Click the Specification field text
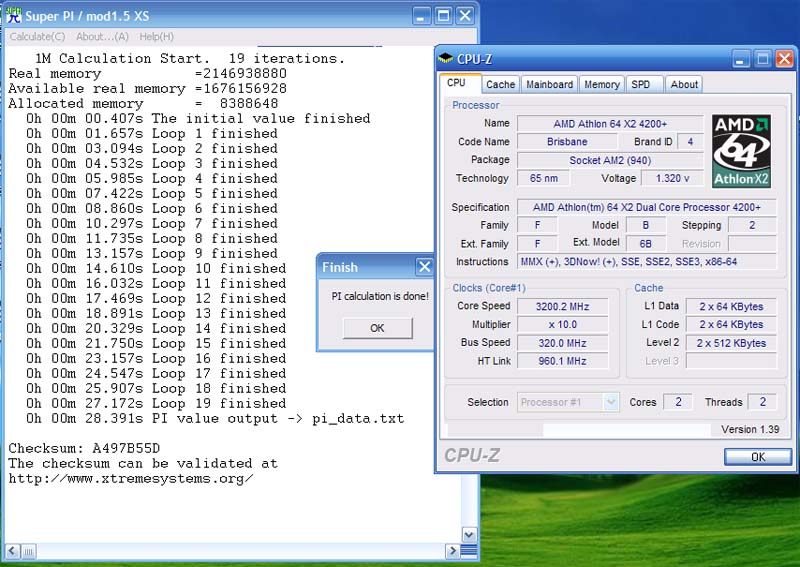The image size is (800, 567). pos(646,207)
